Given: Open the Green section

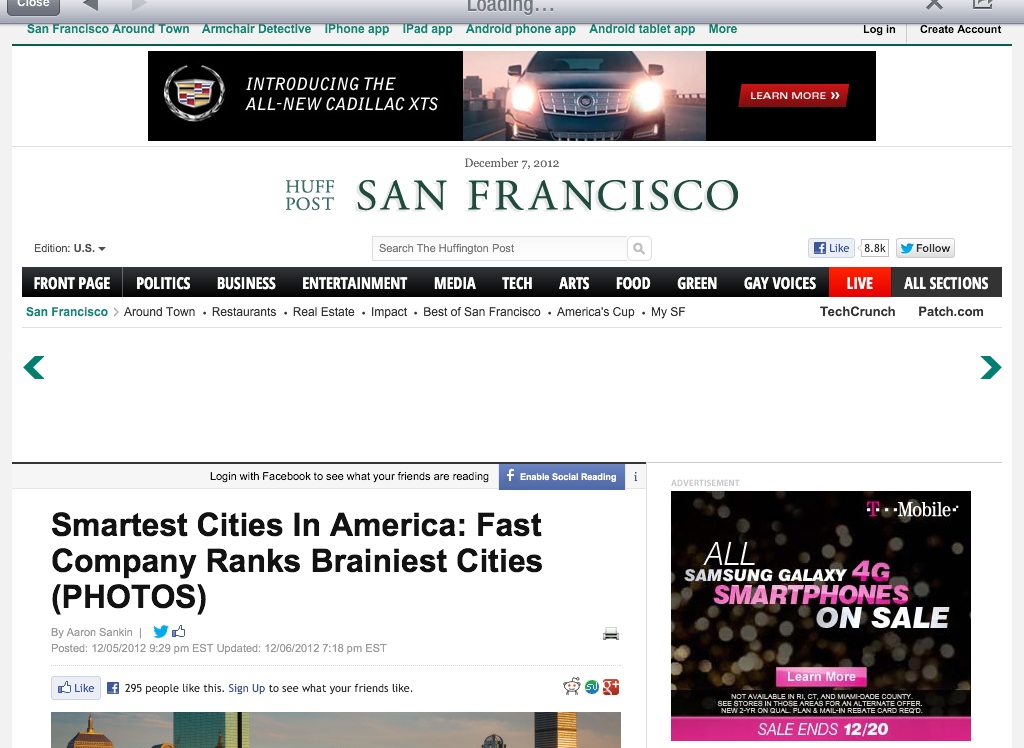Looking at the screenshot, I should click(x=697, y=283).
